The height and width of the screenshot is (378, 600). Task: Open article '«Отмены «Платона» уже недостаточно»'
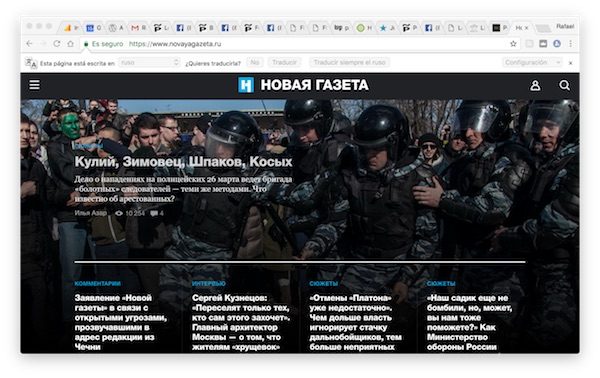[x=355, y=323]
